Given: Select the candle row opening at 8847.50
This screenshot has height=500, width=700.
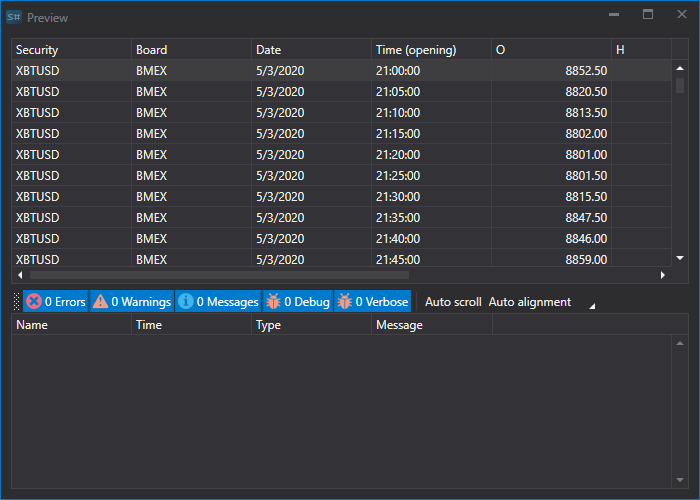Looking at the screenshot, I should point(342,217).
